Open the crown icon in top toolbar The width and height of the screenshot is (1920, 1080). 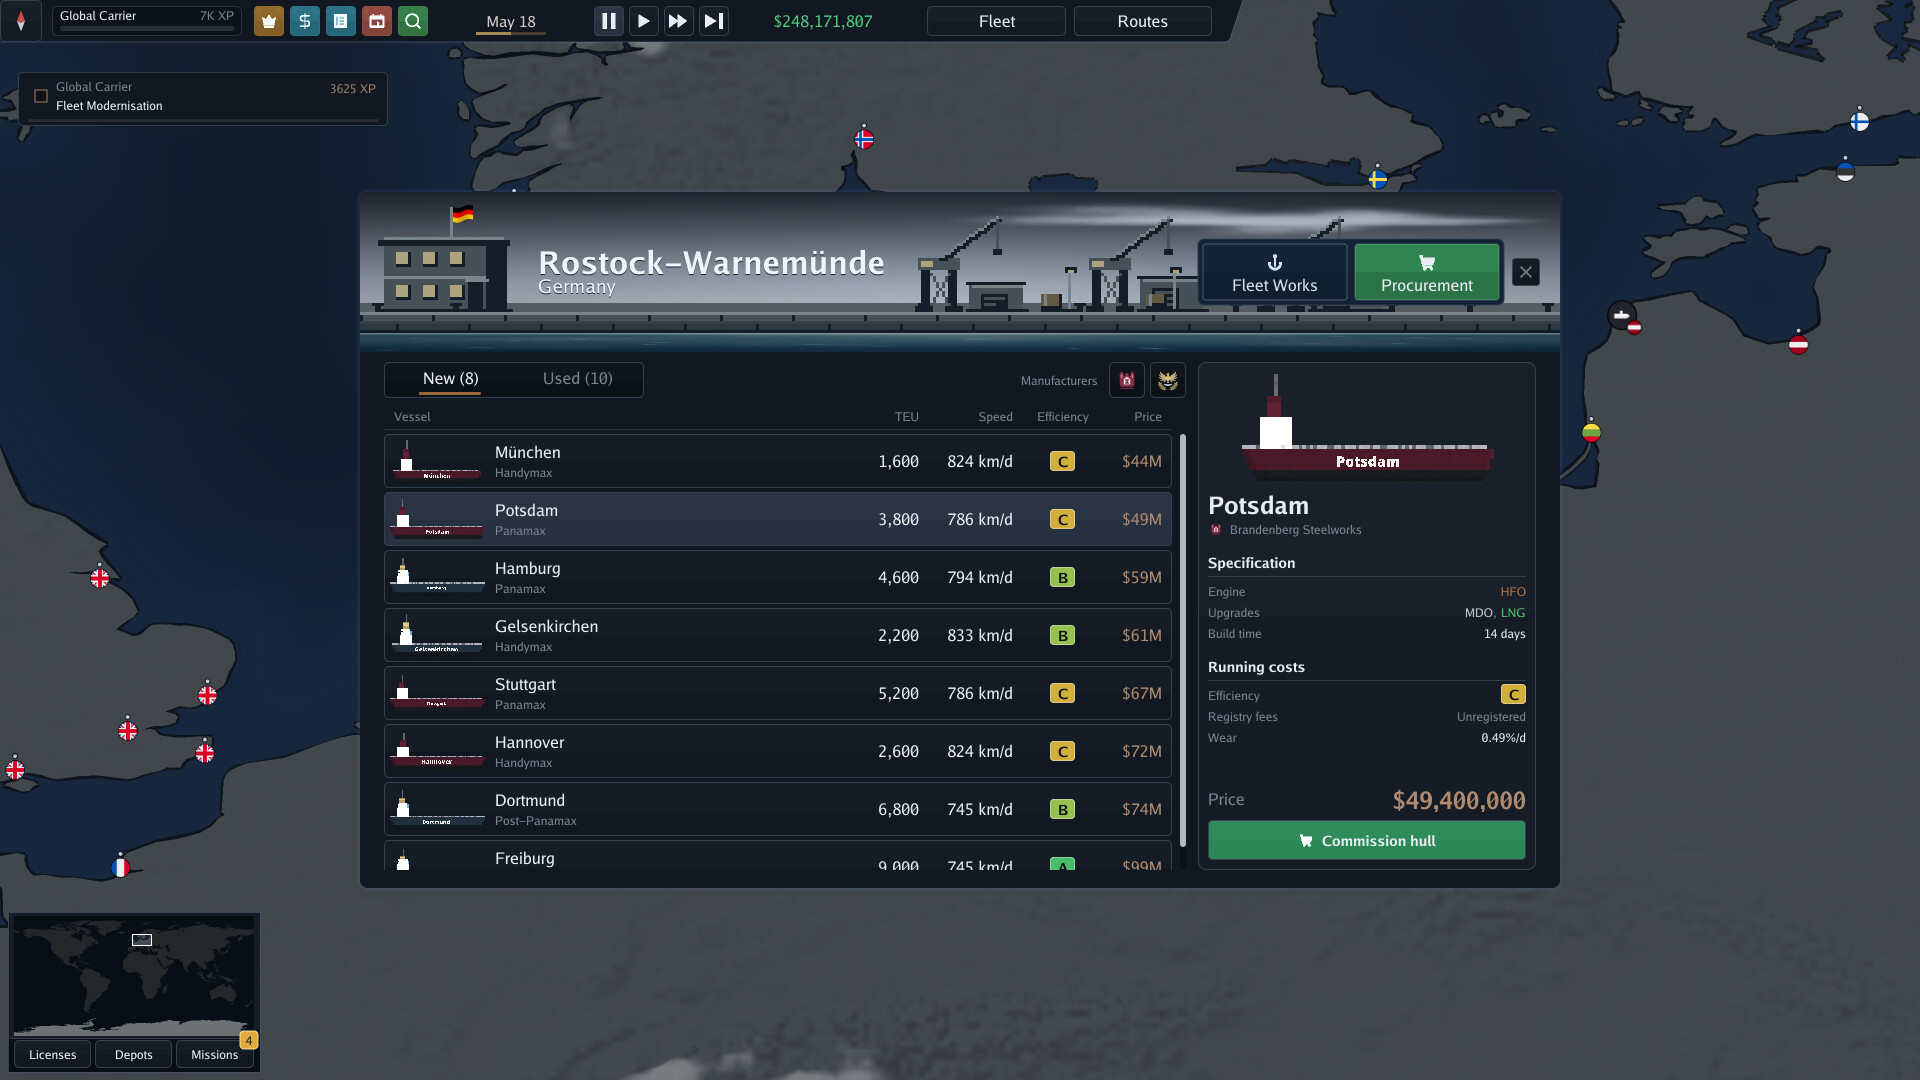268,21
